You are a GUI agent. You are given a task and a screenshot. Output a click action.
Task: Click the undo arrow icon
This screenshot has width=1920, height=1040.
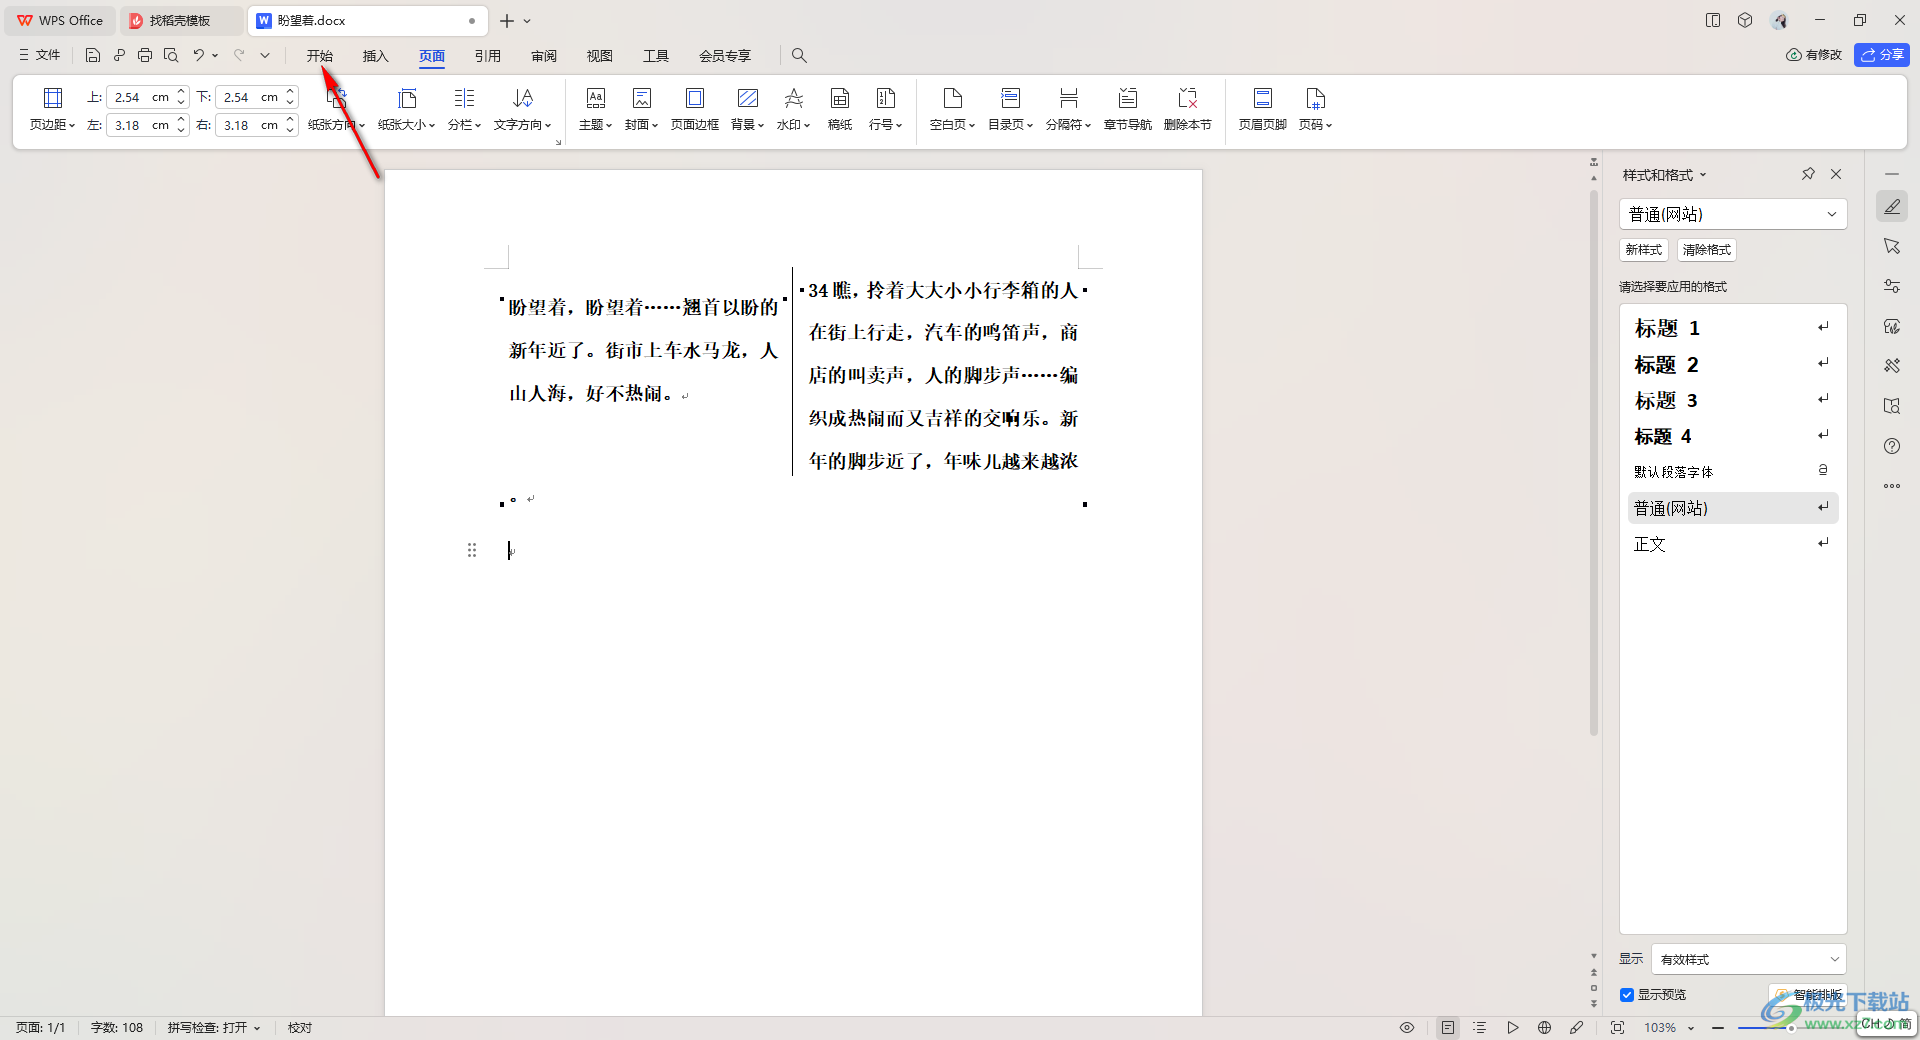199,55
